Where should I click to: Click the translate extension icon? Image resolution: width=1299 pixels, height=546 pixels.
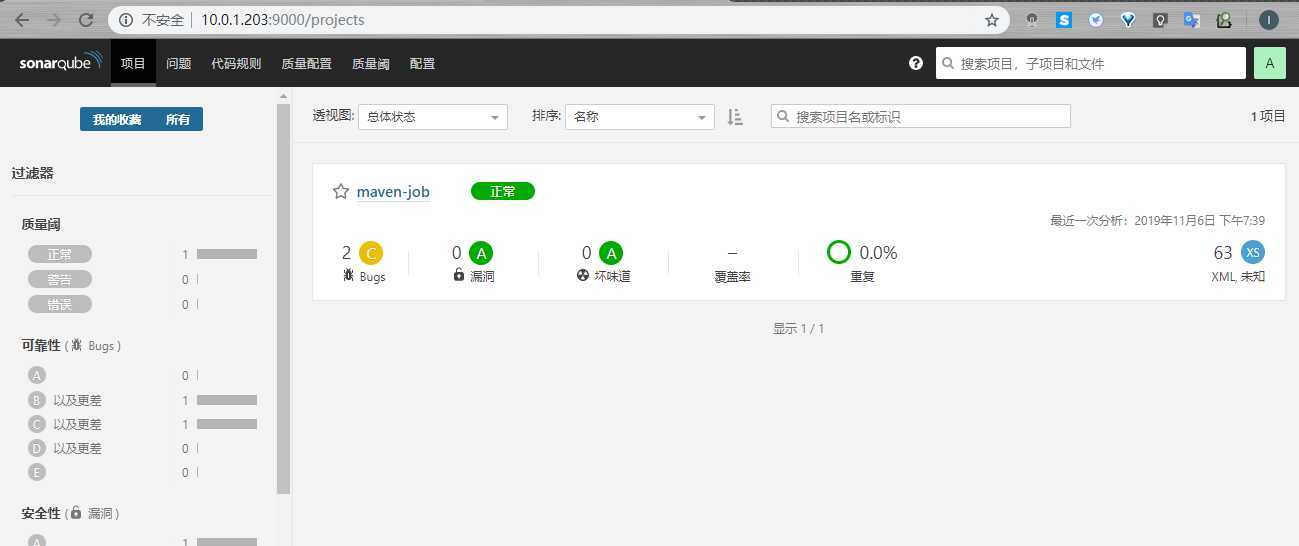1192,19
